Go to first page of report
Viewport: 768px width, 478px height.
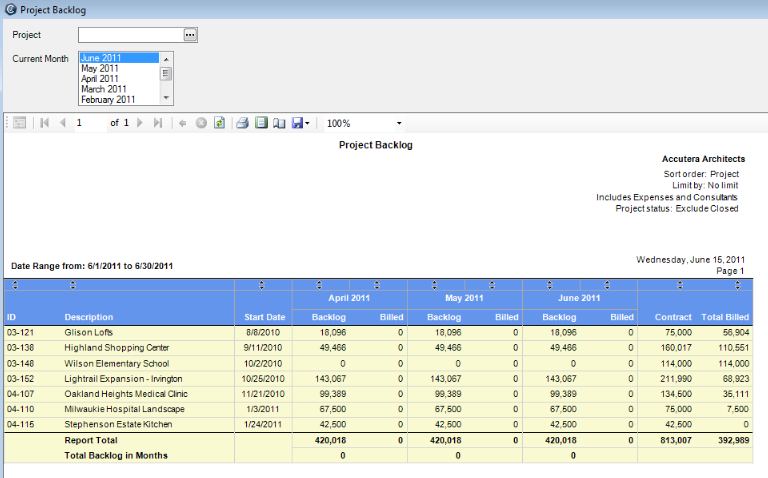[44, 123]
